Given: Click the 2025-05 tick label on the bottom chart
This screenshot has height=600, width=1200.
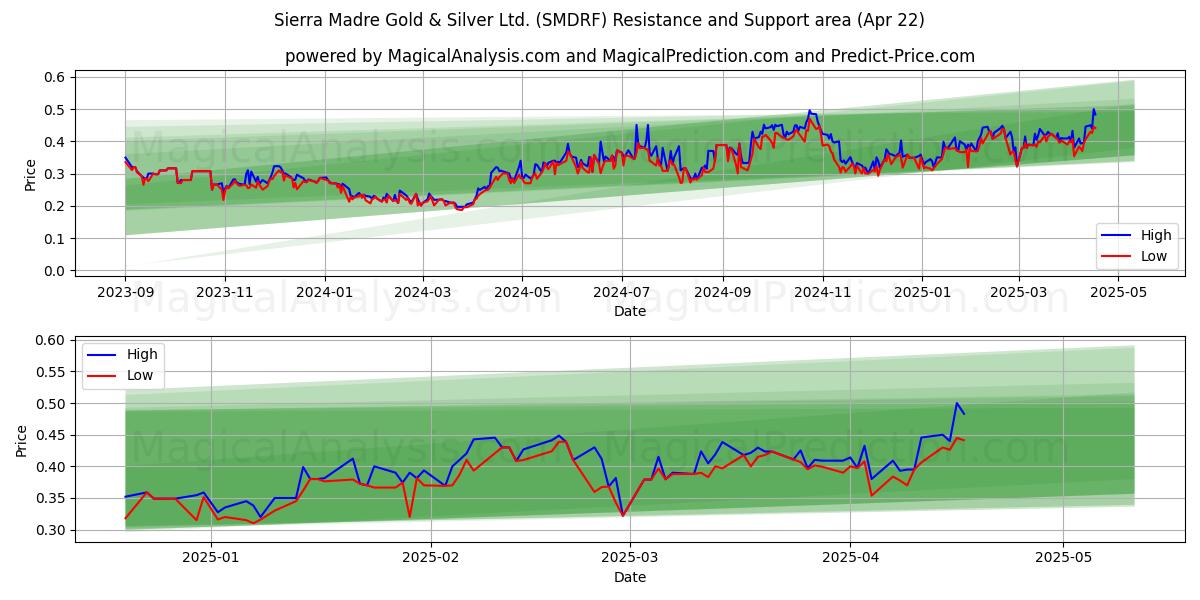Looking at the screenshot, I should pos(1063,558).
